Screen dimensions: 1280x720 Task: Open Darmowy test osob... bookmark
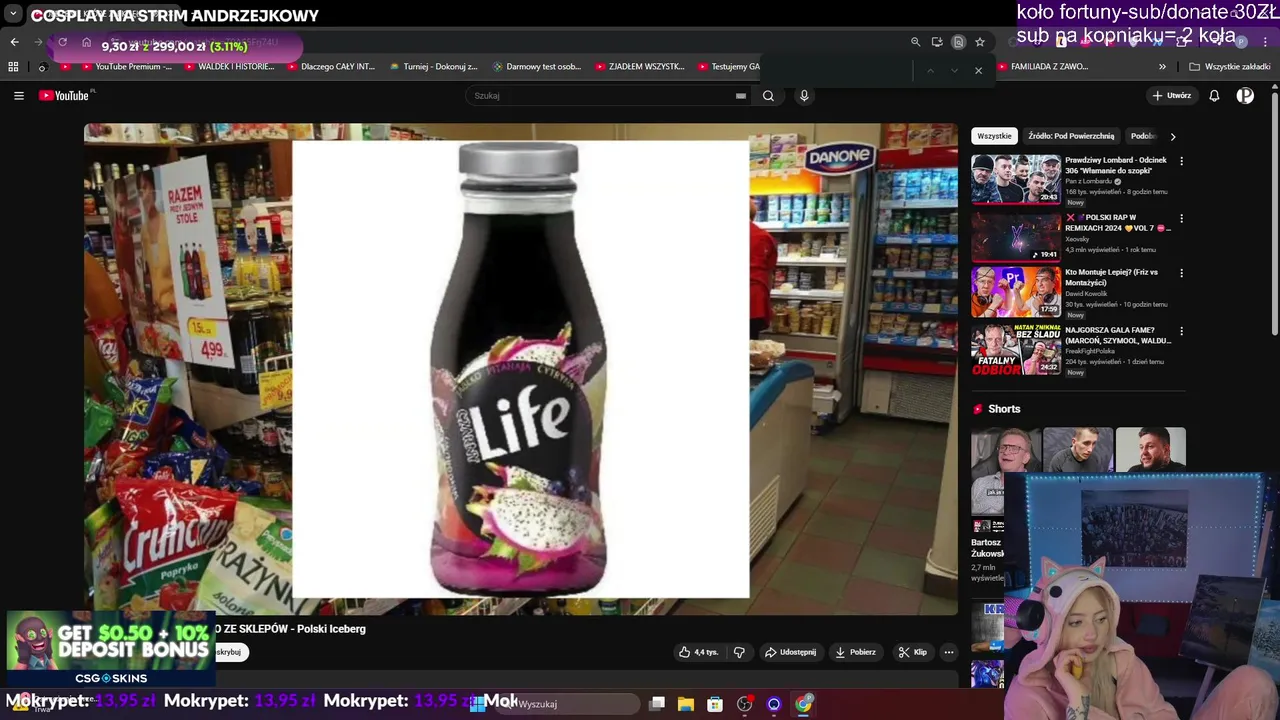(537, 67)
